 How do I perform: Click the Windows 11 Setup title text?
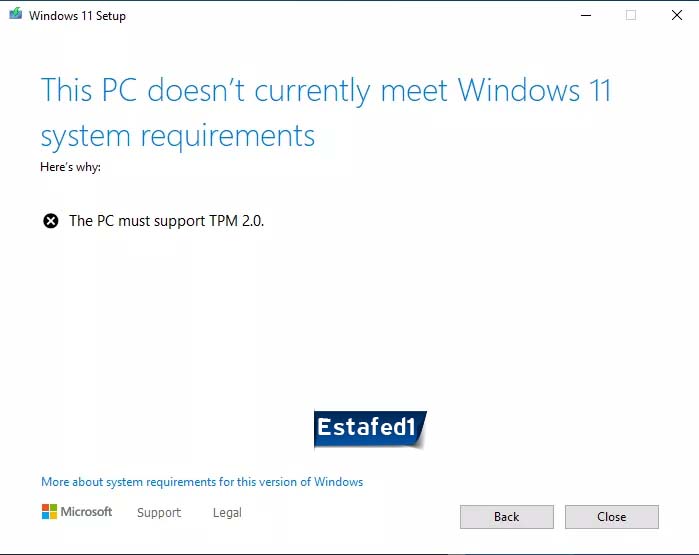[x=78, y=16]
